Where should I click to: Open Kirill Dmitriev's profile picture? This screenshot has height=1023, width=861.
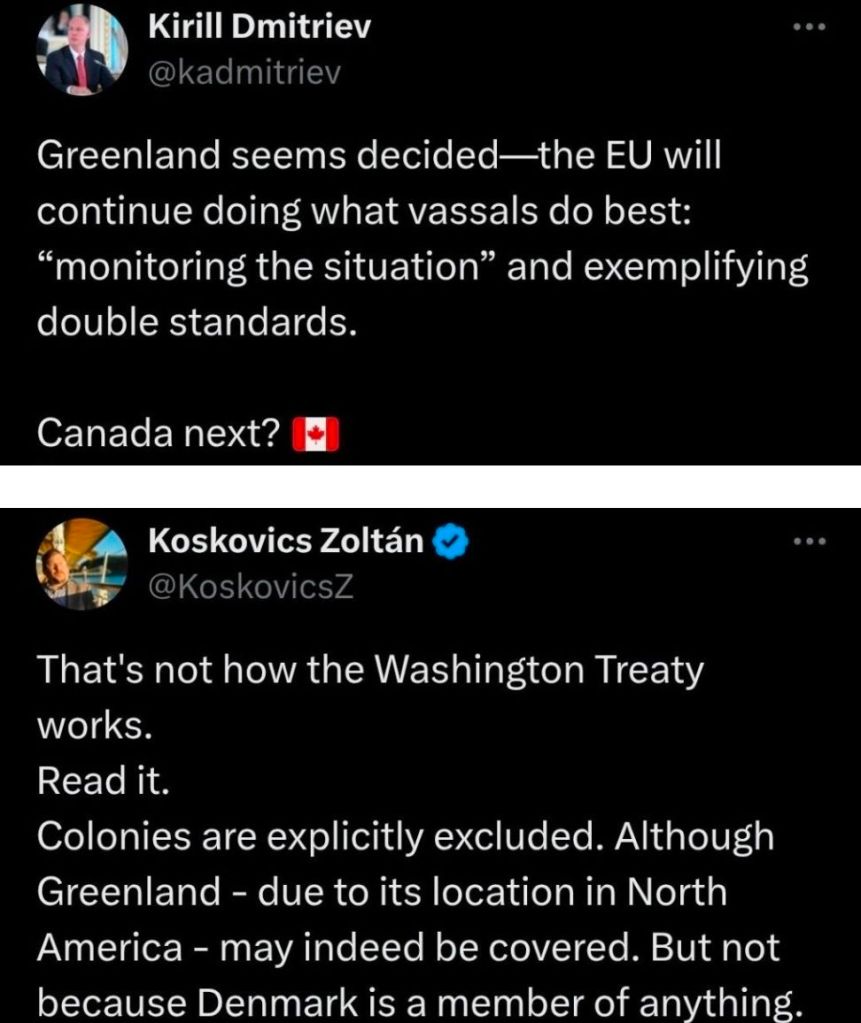pyautogui.click(x=83, y=54)
